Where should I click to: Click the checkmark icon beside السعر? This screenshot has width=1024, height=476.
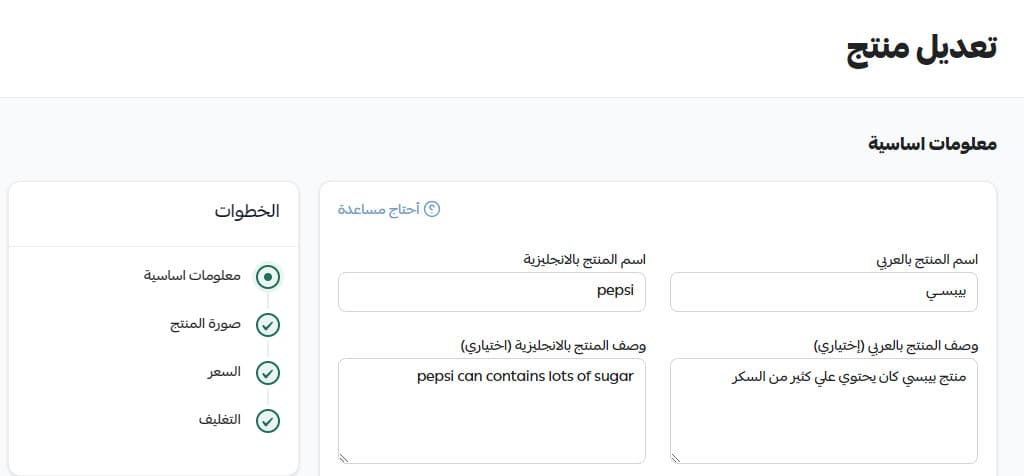tap(268, 373)
